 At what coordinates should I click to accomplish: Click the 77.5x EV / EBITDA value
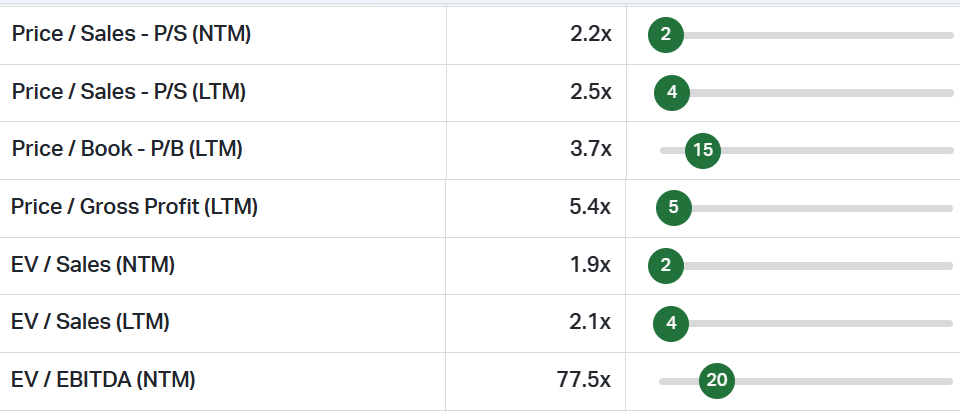coord(584,381)
